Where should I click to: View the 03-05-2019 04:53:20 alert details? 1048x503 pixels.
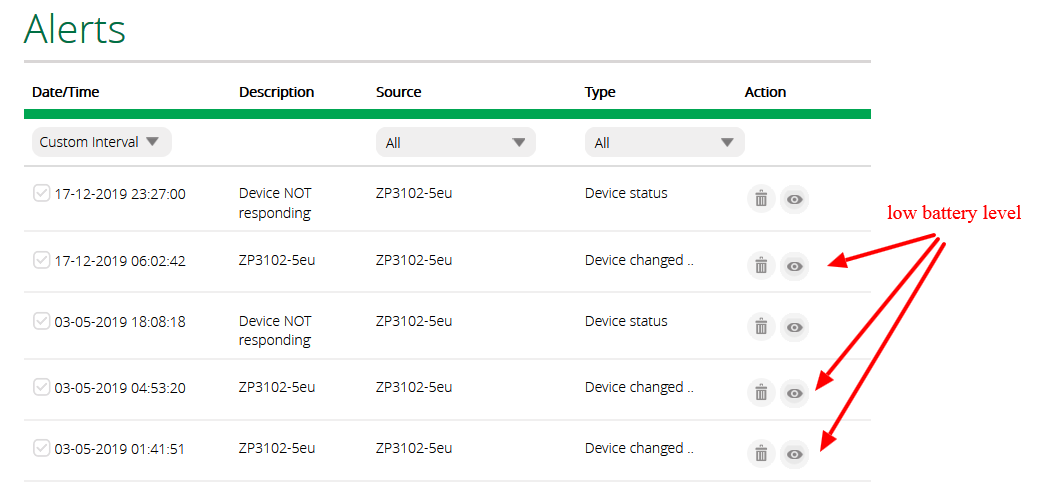pyautogui.click(x=794, y=393)
